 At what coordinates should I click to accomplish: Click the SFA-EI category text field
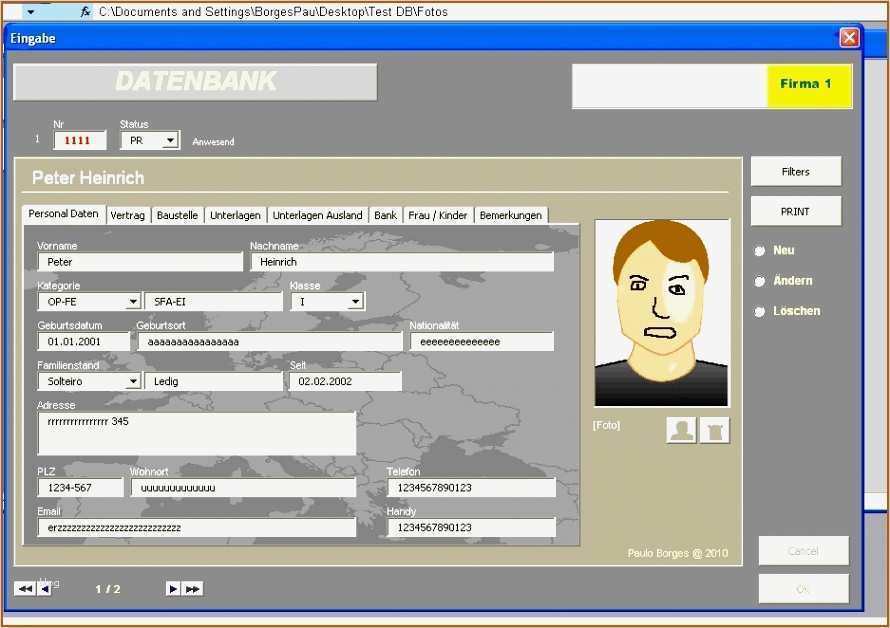[213, 302]
